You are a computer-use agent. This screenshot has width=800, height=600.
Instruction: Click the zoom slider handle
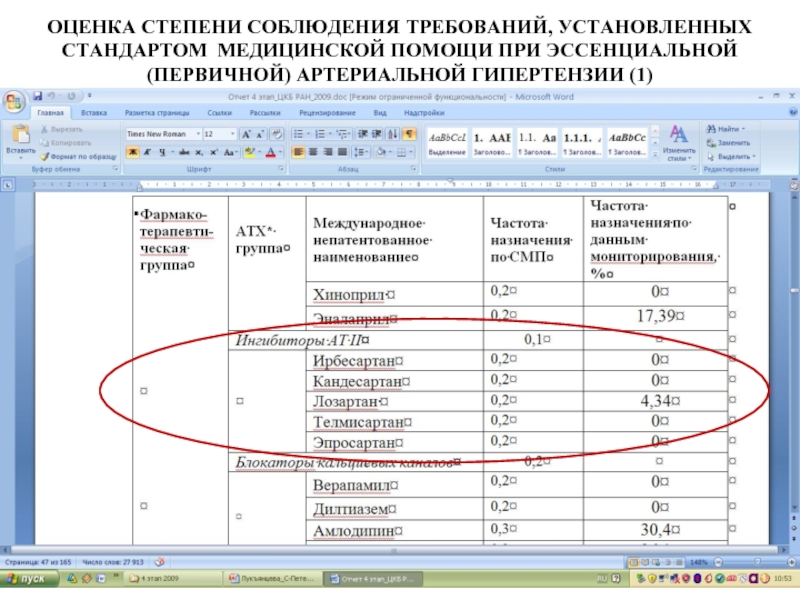[x=757, y=562]
